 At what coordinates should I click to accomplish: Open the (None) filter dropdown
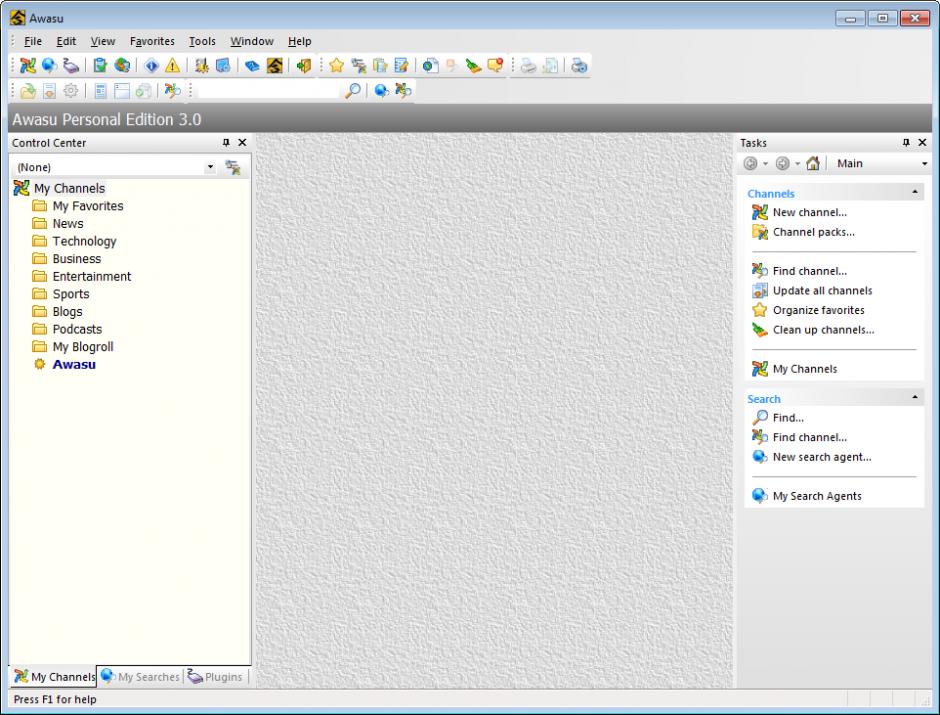[x=210, y=167]
